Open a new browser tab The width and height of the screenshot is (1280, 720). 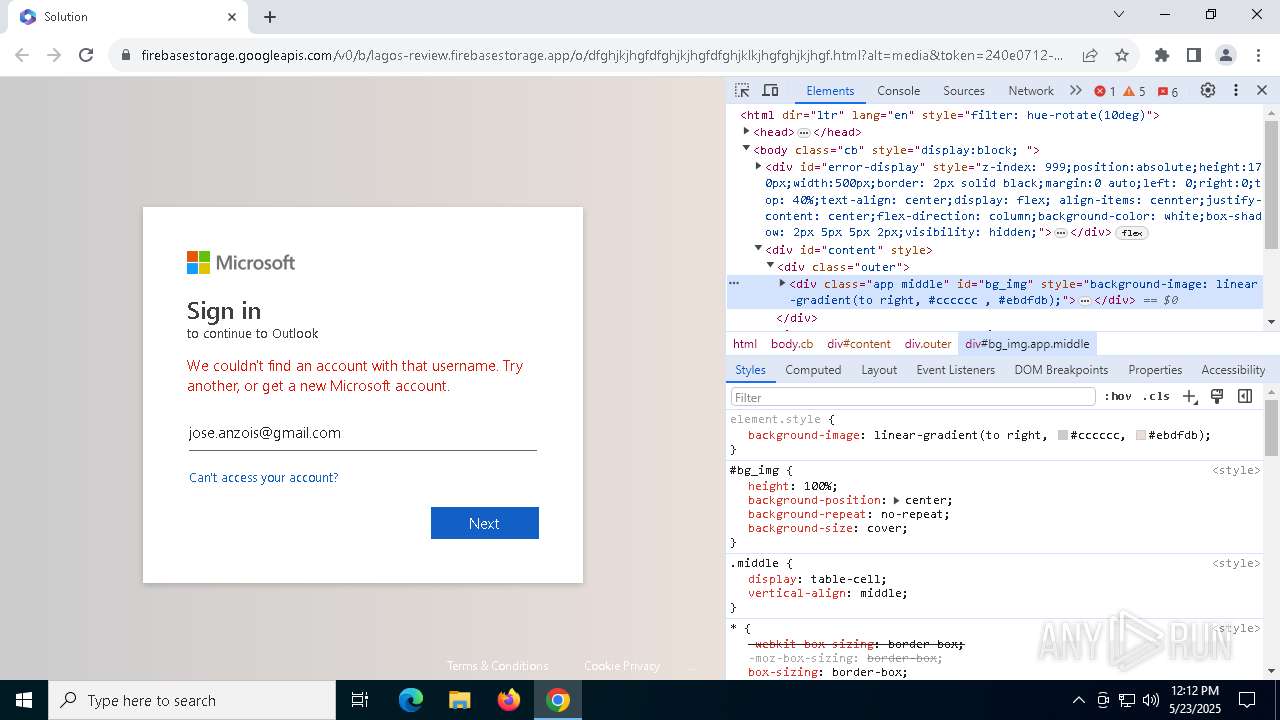pyautogui.click(x=270, y=17)
